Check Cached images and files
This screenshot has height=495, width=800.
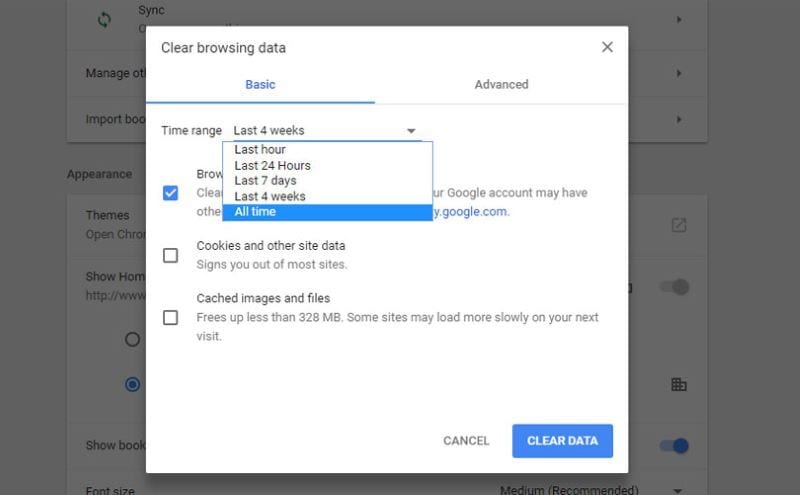170,317
